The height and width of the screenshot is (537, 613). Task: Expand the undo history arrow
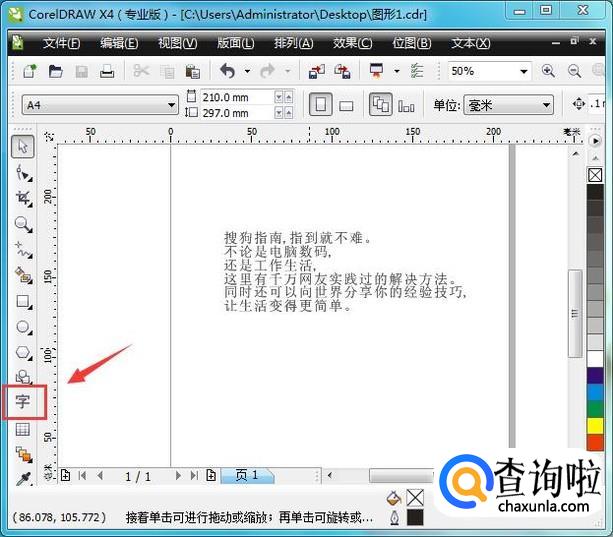coord(247,72)
